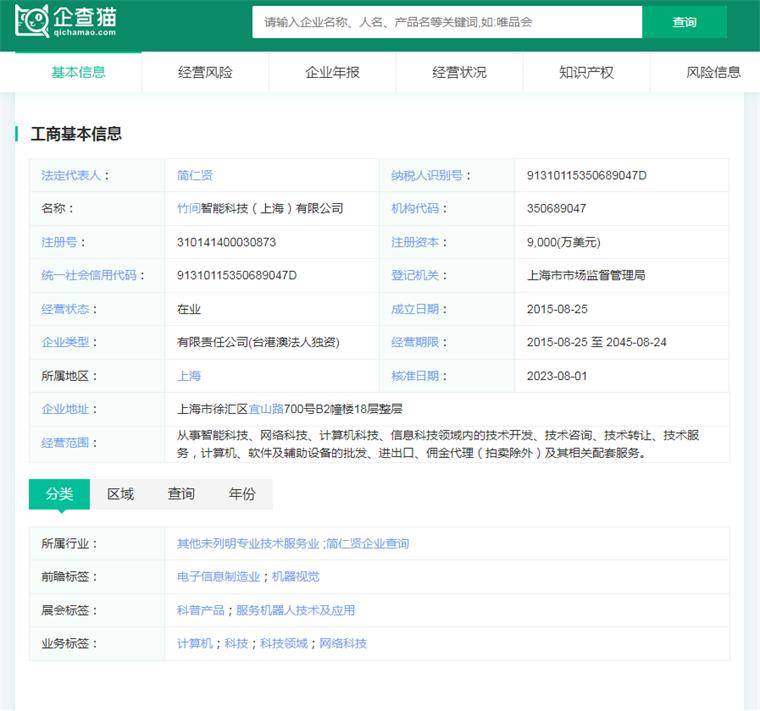Select 上海市市场监督管理局 text

(586, 275)
